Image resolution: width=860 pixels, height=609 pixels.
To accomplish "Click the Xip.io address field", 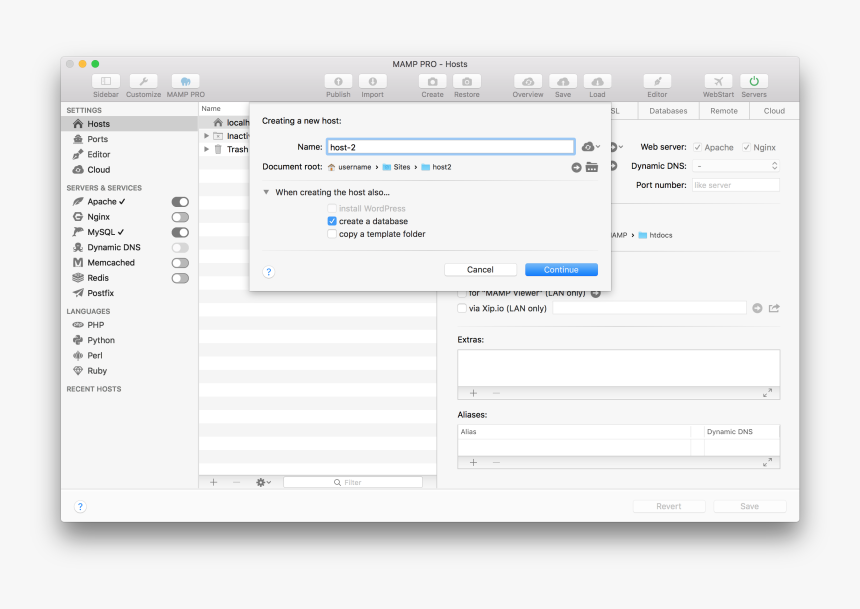I will pos(649,308).
